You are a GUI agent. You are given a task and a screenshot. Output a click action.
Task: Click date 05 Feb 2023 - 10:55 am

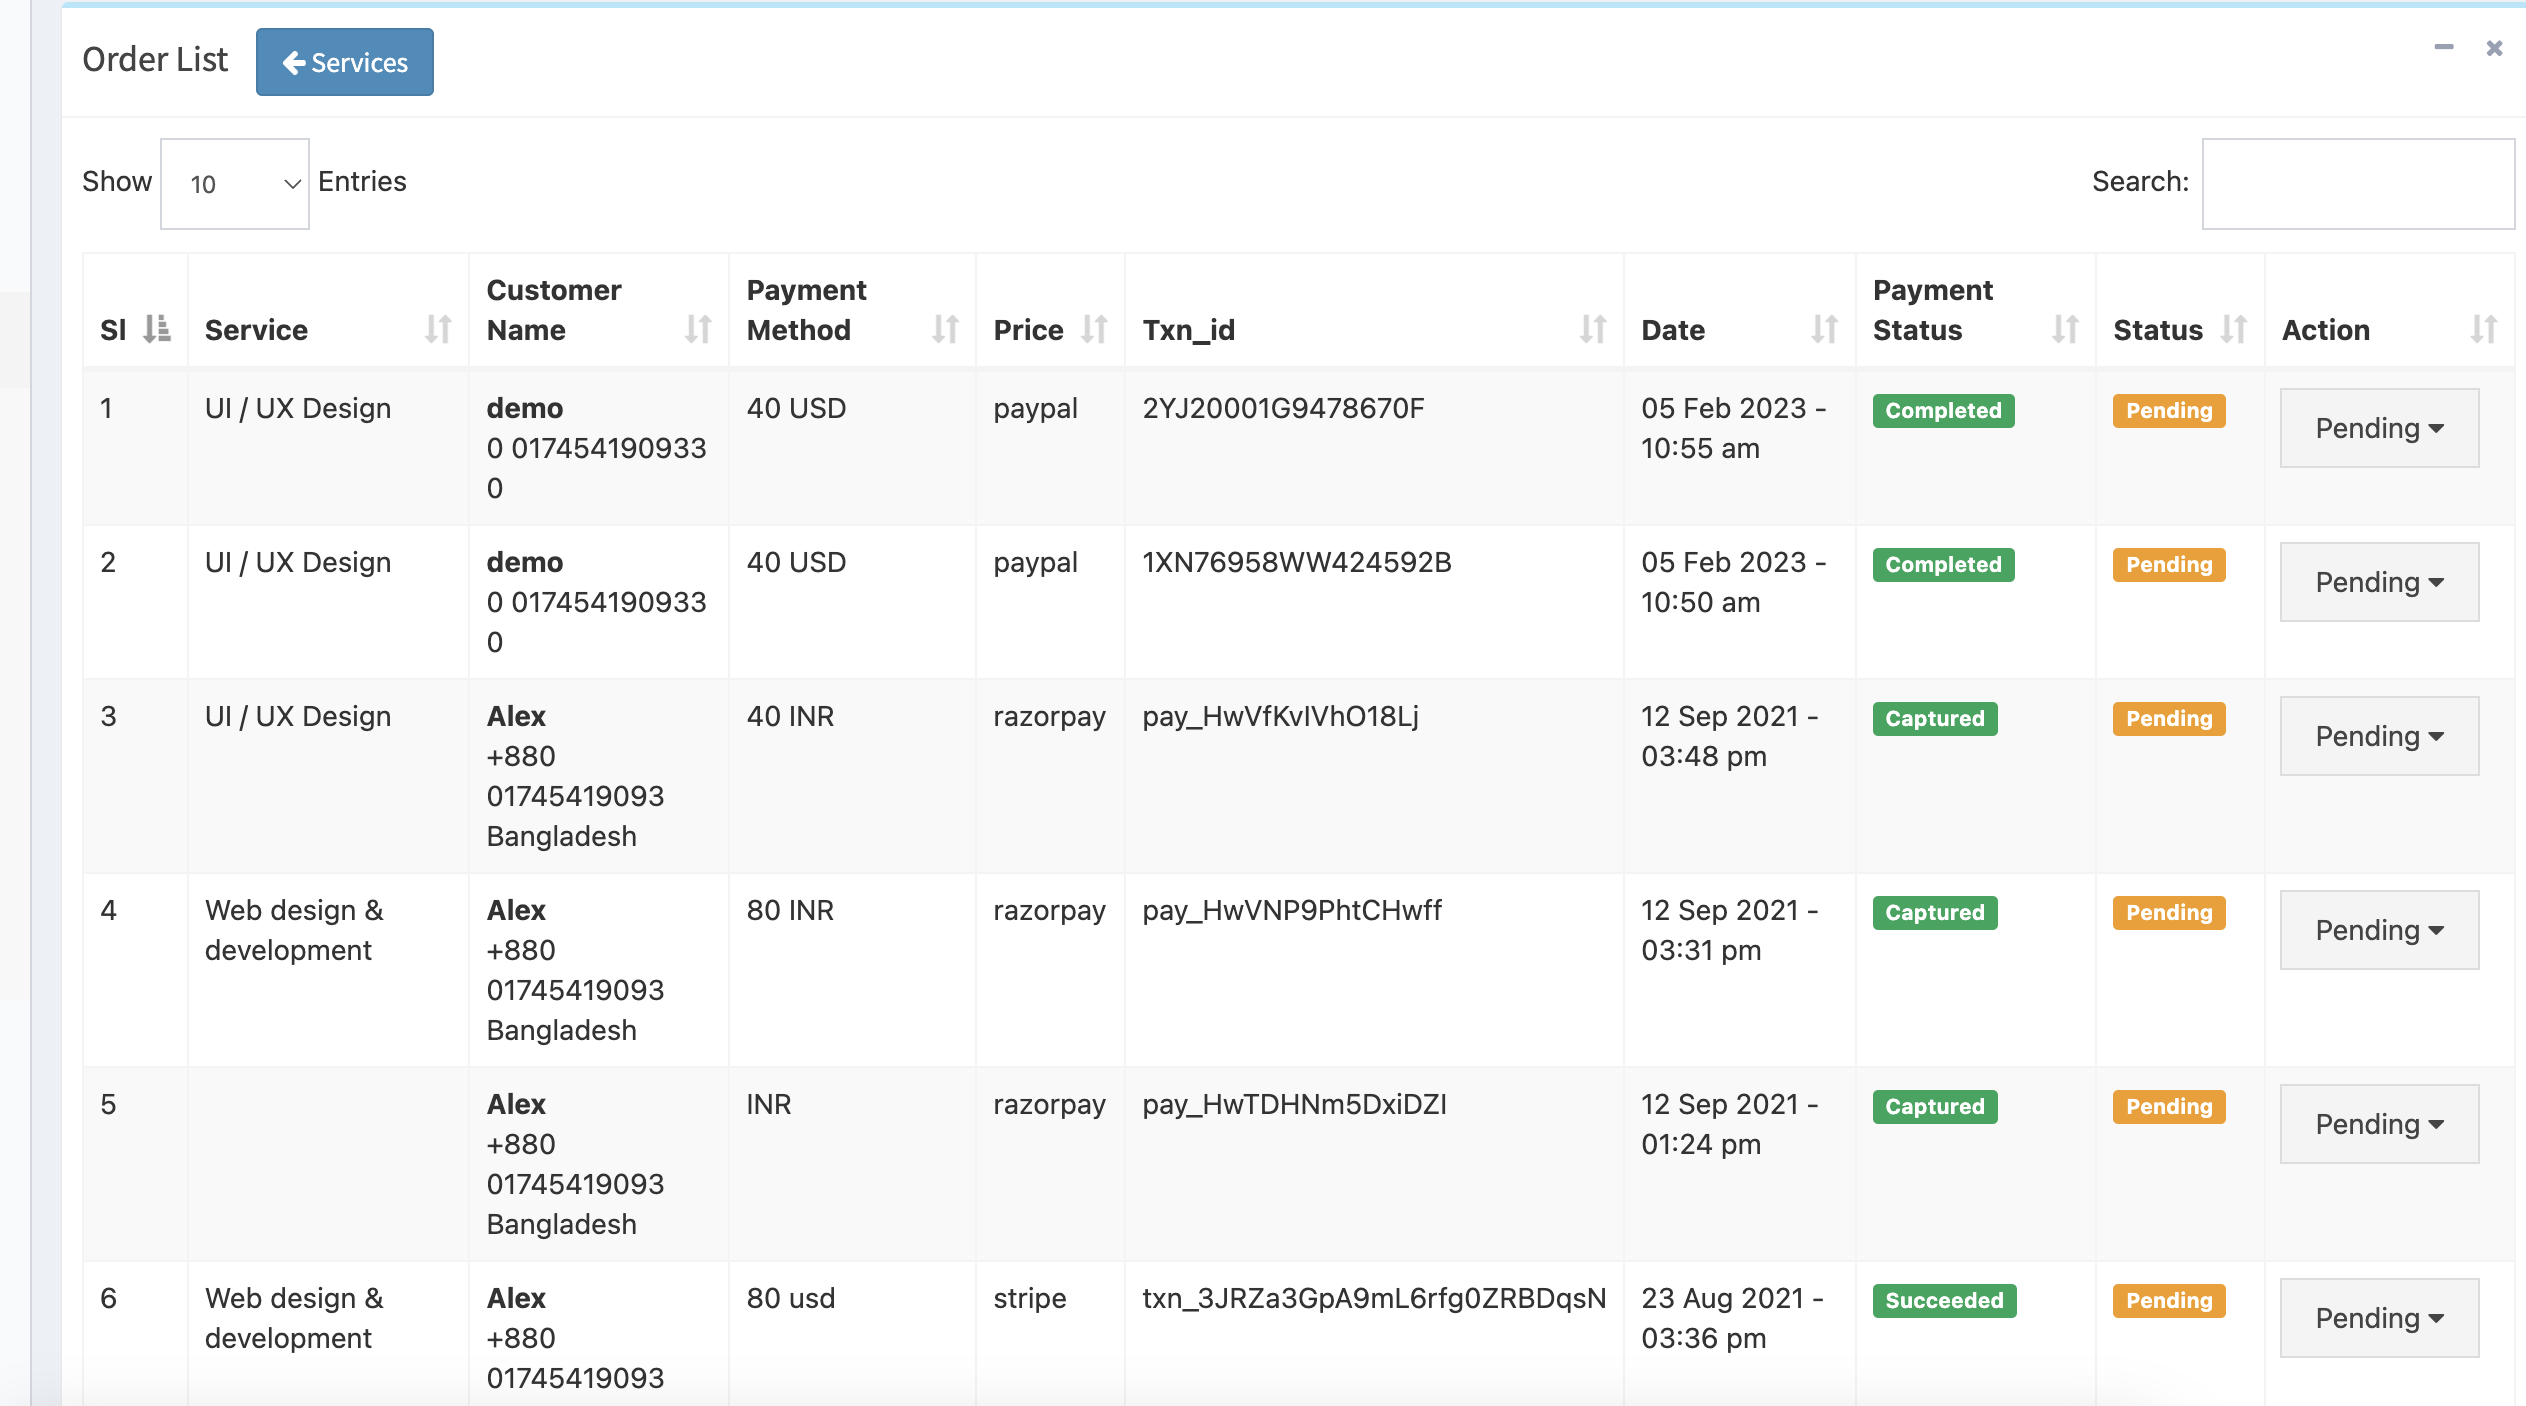(x=1733, y=428)
